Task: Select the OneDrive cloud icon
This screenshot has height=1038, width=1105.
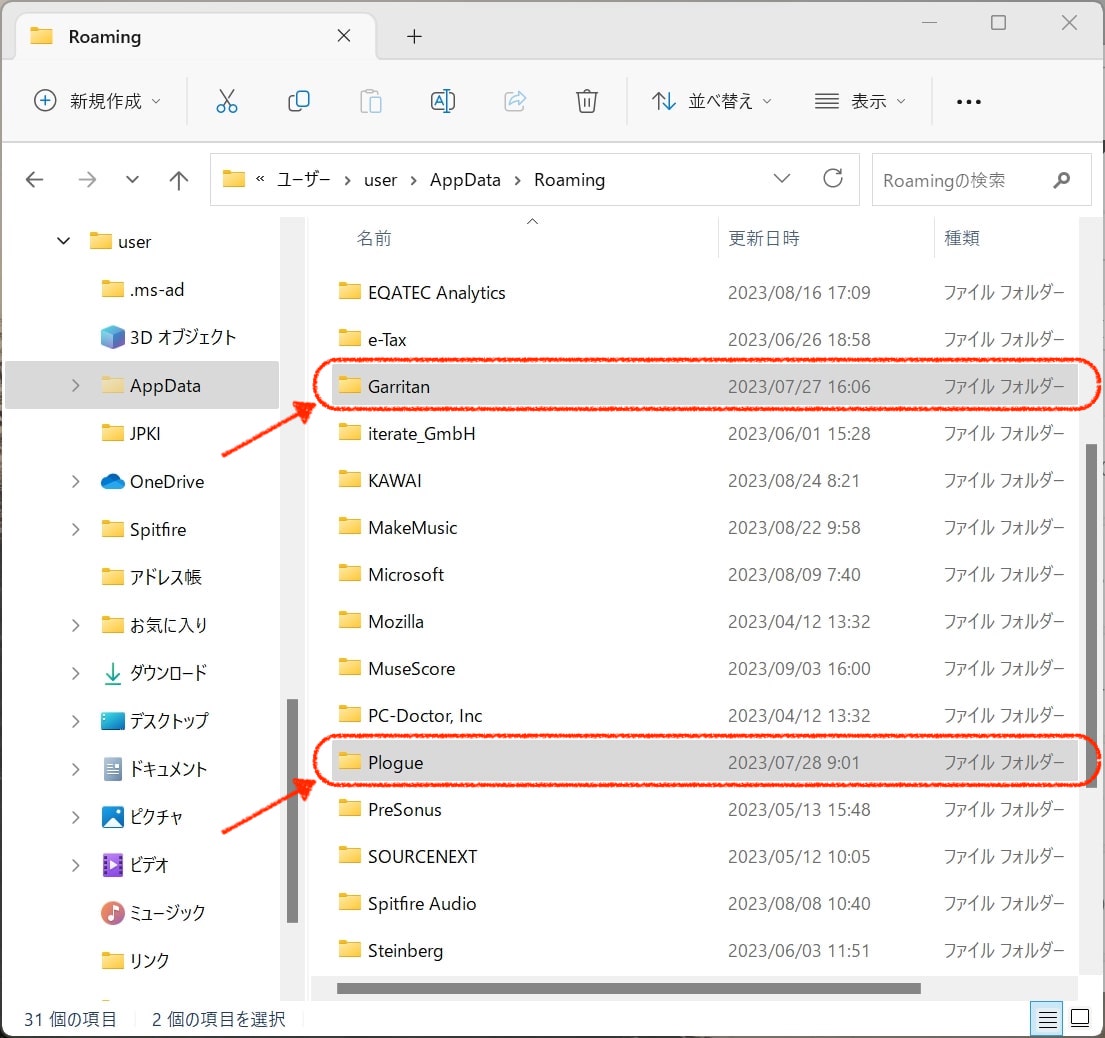Action: (112, 481)
